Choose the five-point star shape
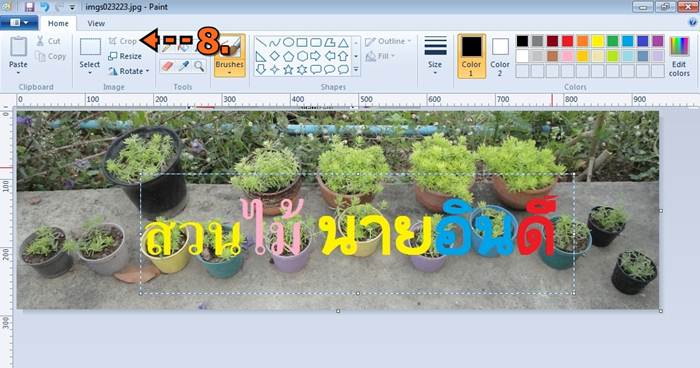Screen dimensions: 700x368 point(288,69)
